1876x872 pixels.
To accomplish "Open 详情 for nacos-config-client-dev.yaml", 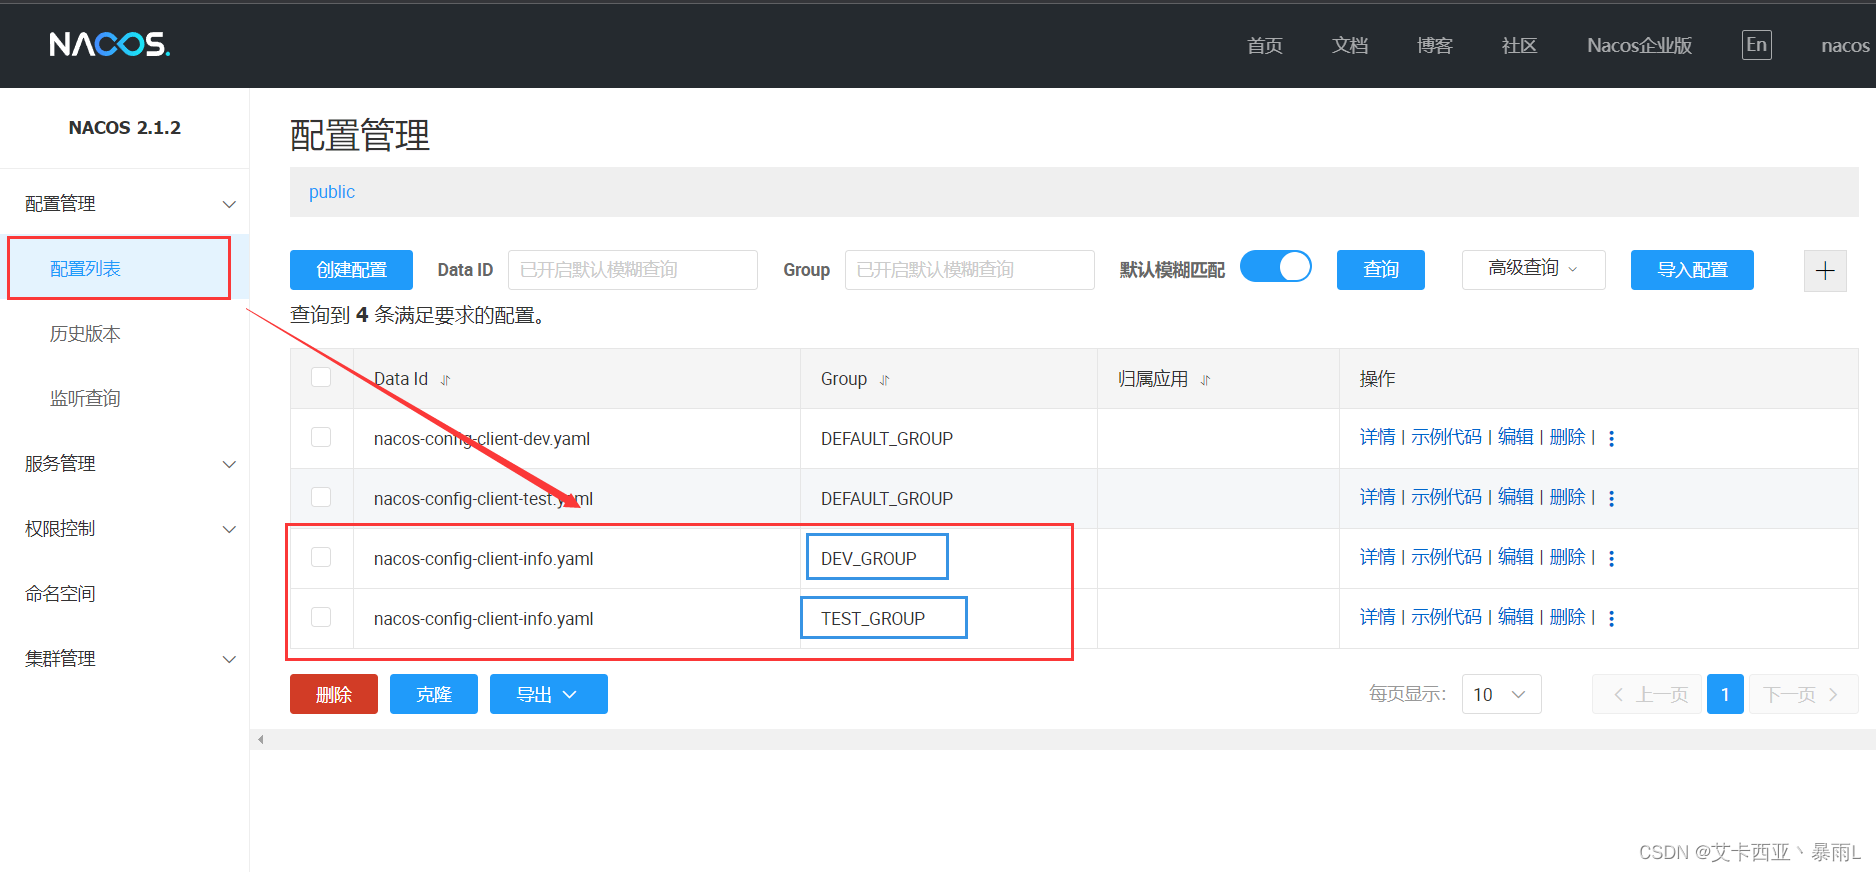I will (1377, 437).
